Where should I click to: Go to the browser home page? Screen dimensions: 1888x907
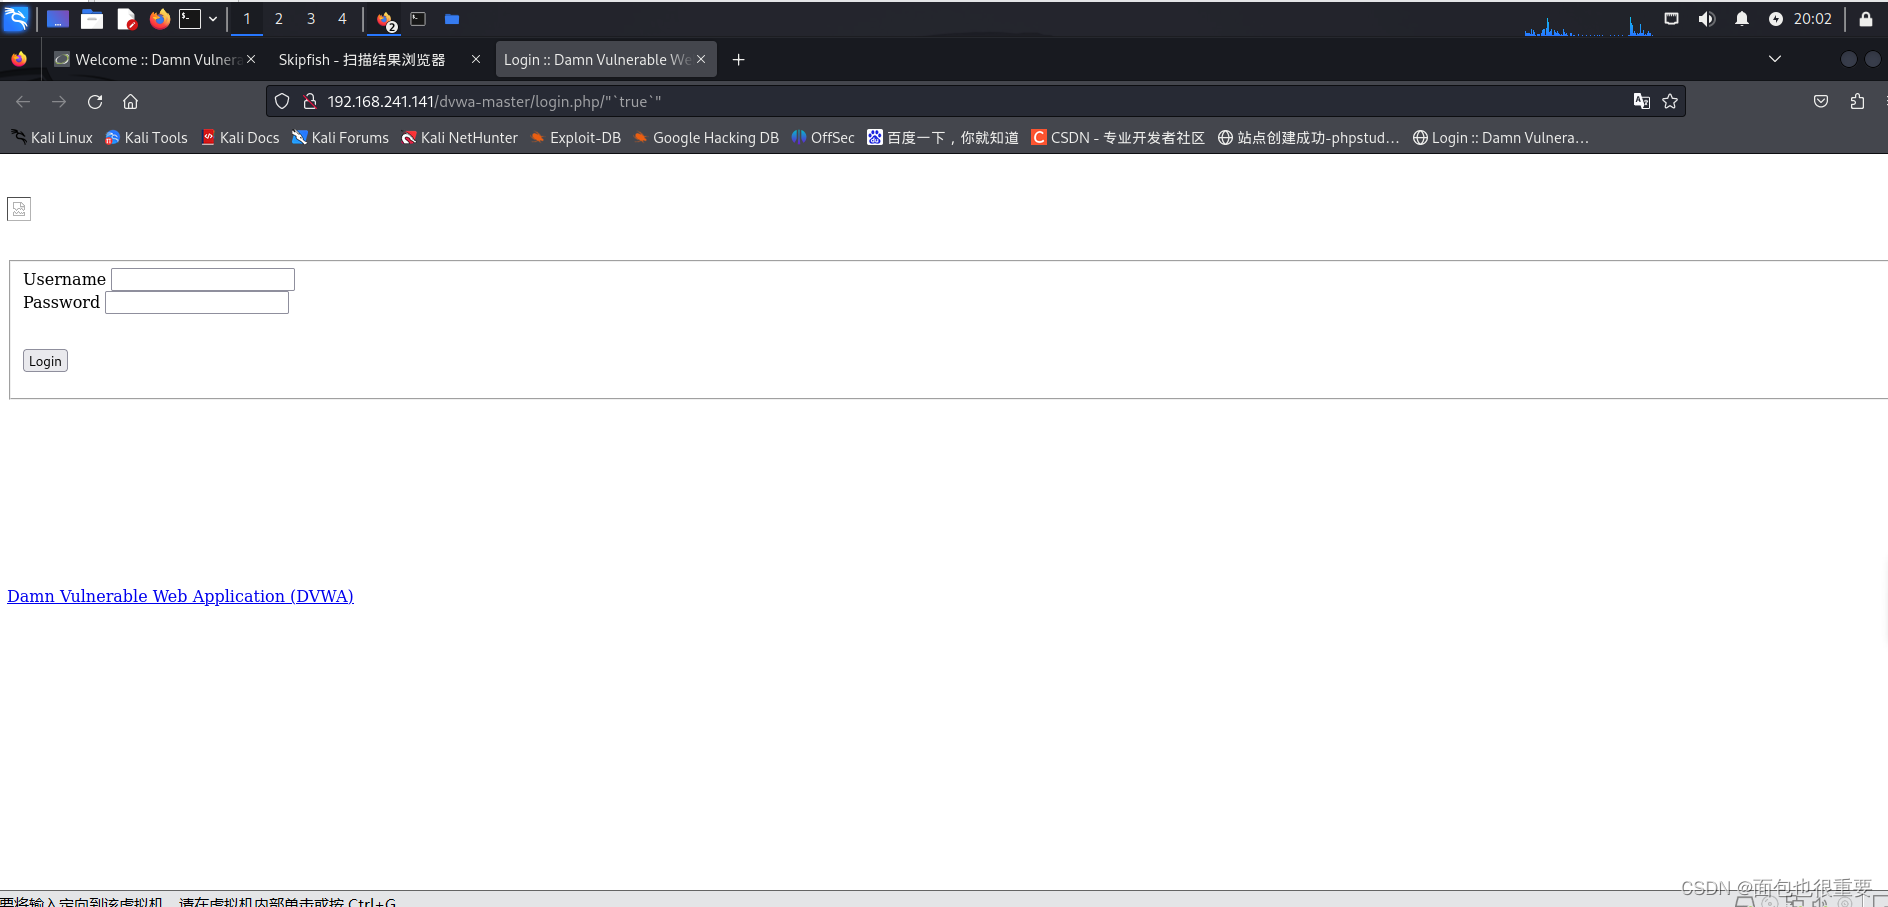pos(130,102)
